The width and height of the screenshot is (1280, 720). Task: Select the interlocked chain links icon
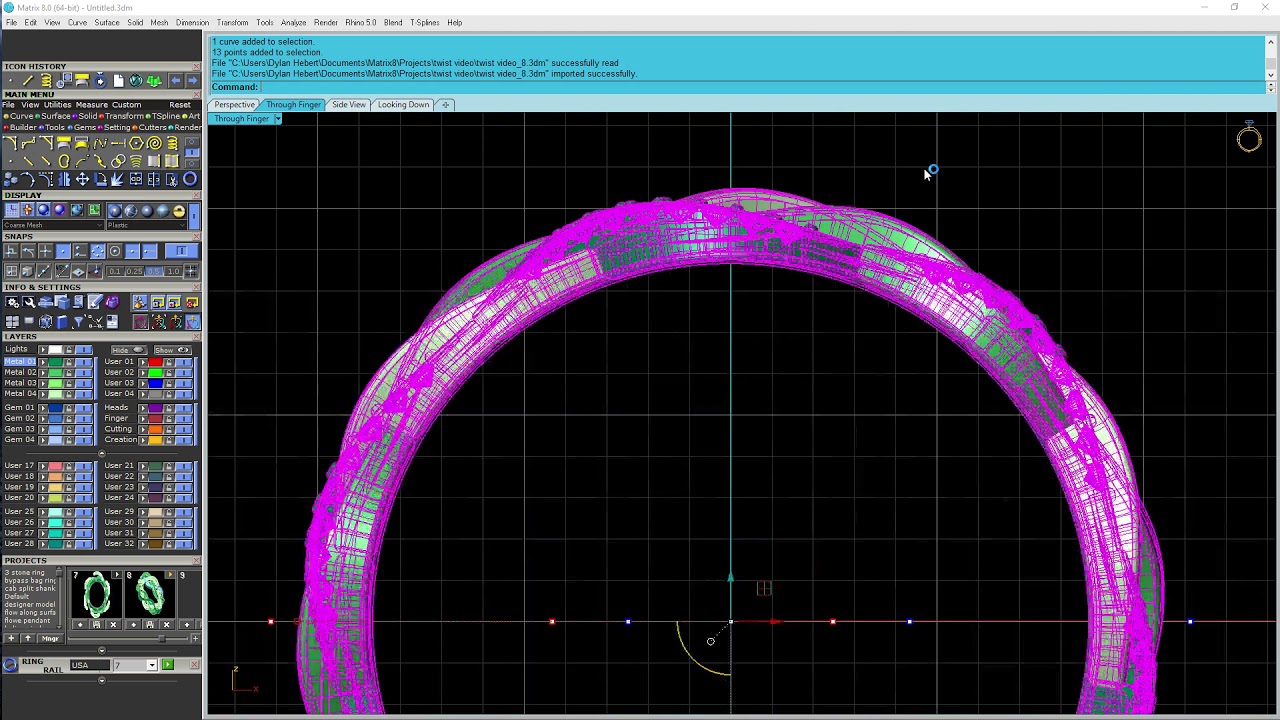(118, 161)
